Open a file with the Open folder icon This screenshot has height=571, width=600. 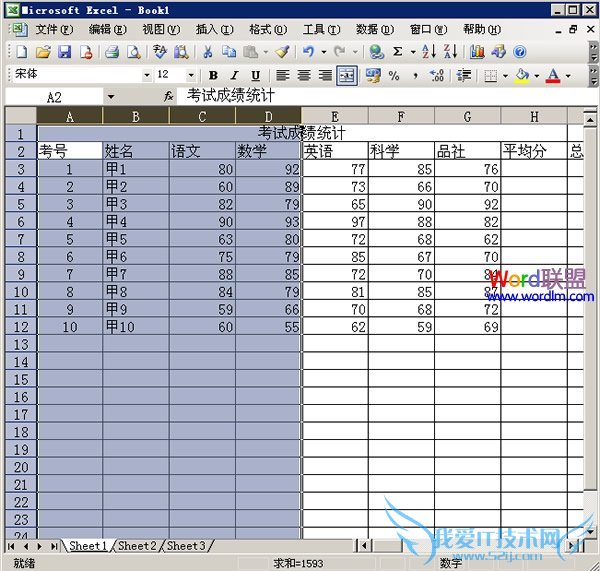(x=43, y=52)
